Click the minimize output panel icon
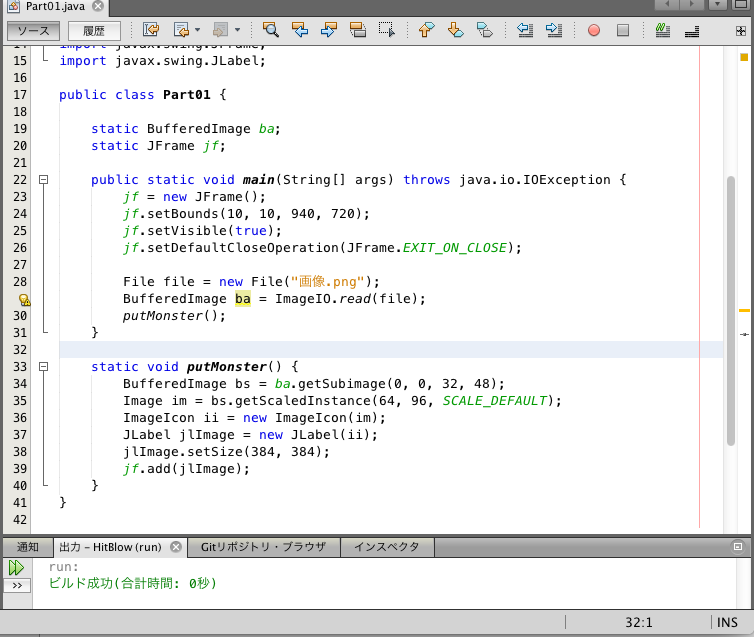 click(x=738, y=547)
